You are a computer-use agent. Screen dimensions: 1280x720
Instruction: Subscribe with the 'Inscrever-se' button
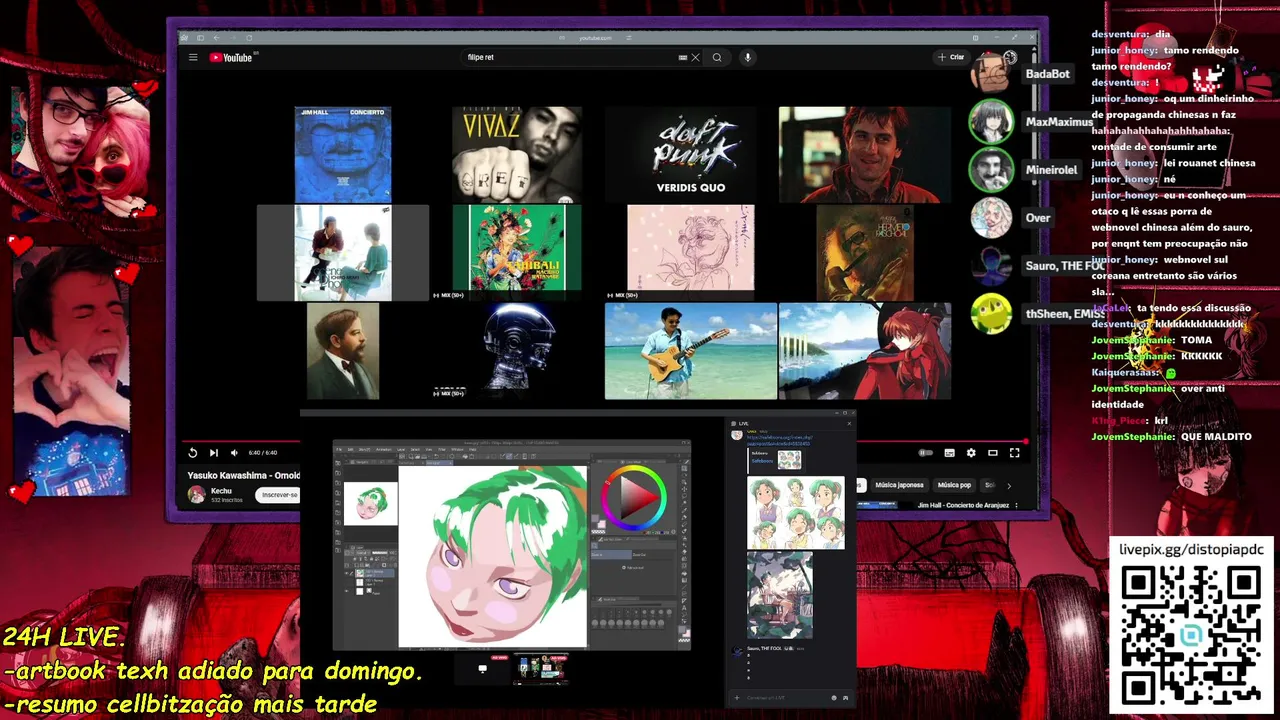[279, 495]
